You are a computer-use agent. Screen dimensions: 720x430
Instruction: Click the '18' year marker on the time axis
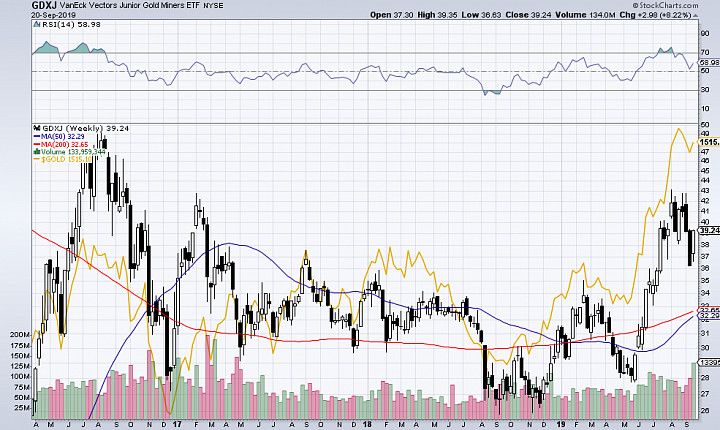coord(367,424)
